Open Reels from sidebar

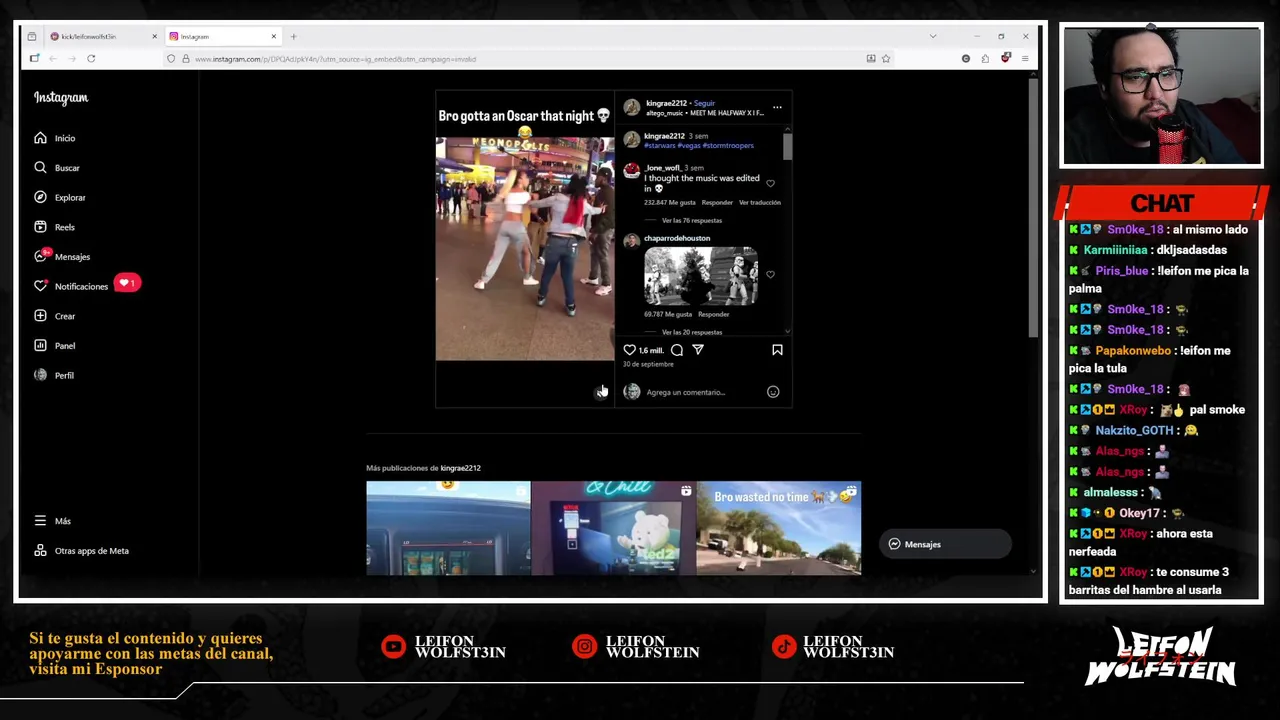(54, 227)
